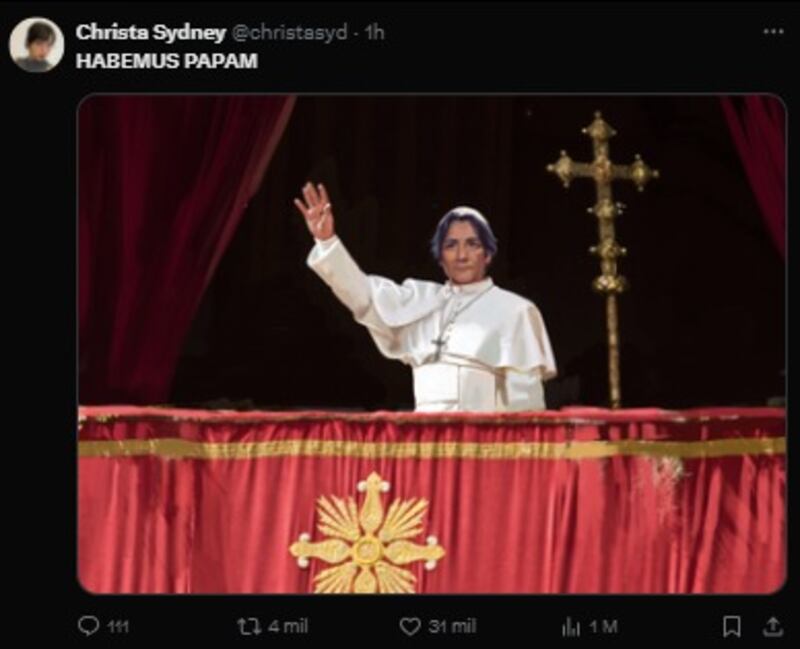Open the view analytics bar chart icon

click(571, 626)
